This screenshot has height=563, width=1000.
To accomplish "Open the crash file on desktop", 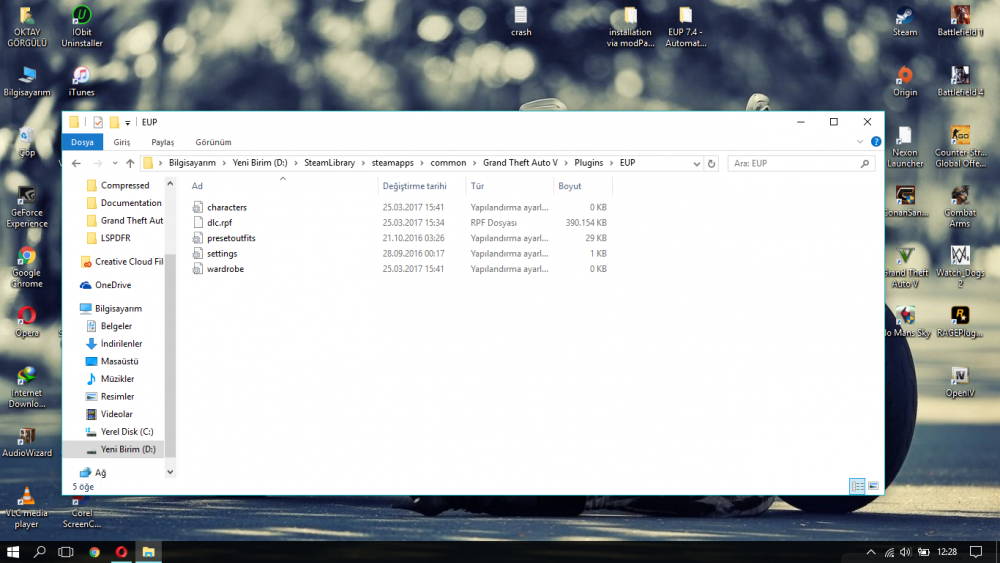I will [x=520, y=20].
